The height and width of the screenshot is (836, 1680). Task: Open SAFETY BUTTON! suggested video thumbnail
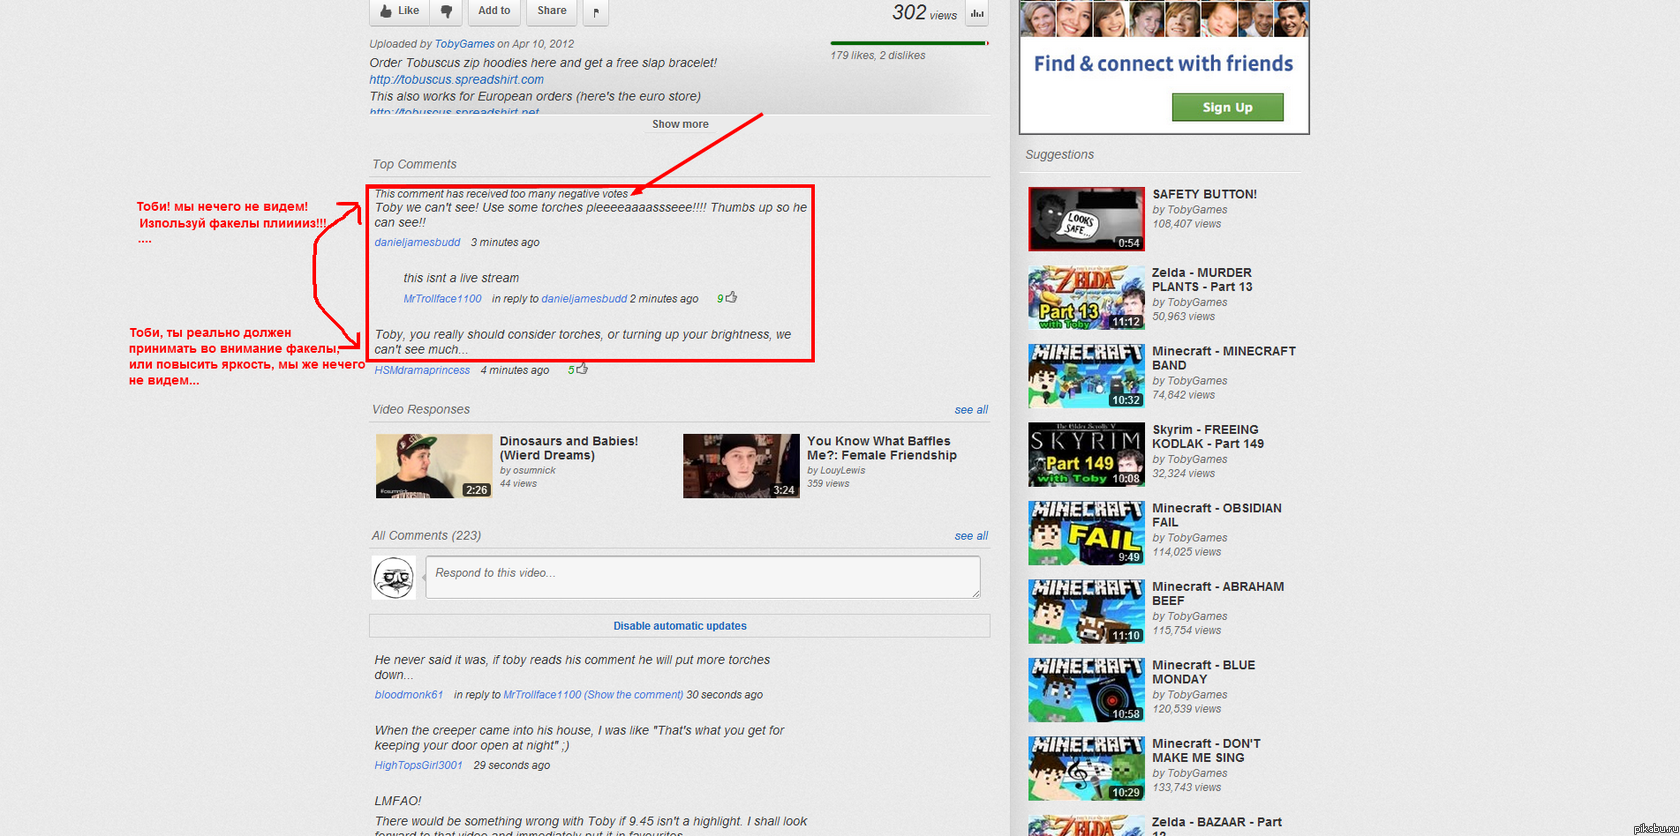point(1086,218)
